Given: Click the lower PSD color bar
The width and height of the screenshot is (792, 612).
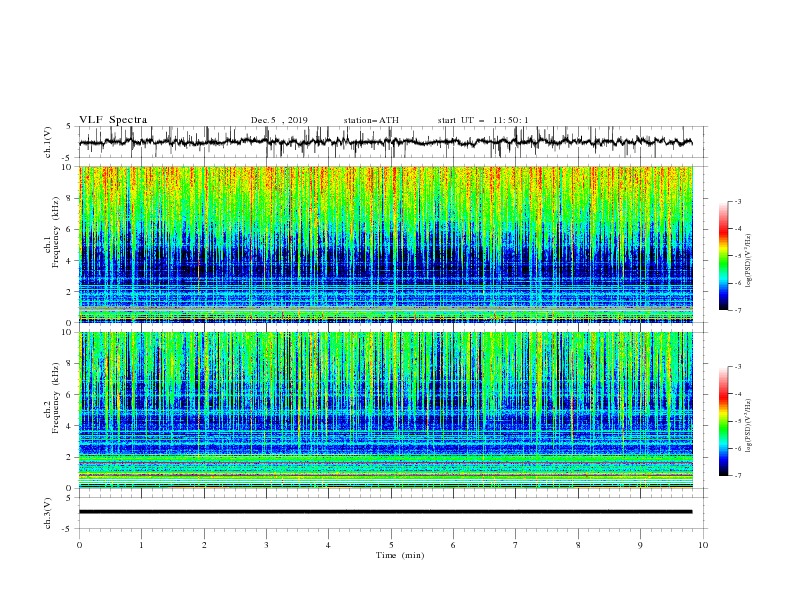Looking at the screenshot, I should [x=723, y=421].
